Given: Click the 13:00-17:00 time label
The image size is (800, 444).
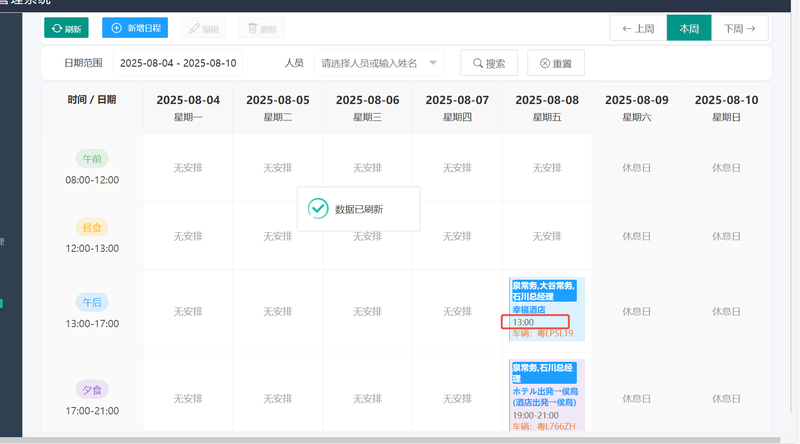Looking at the screenshot, I should click(x=92, y=324).
